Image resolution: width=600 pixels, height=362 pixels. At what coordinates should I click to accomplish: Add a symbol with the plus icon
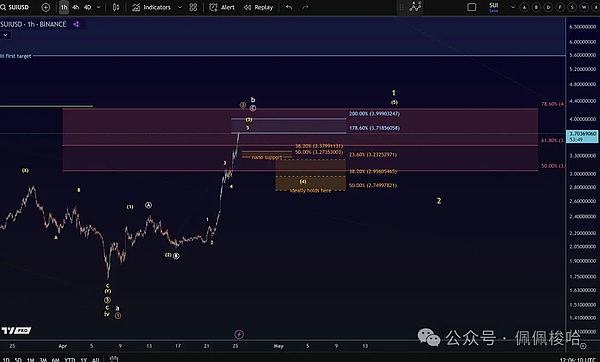pos(46,7)
